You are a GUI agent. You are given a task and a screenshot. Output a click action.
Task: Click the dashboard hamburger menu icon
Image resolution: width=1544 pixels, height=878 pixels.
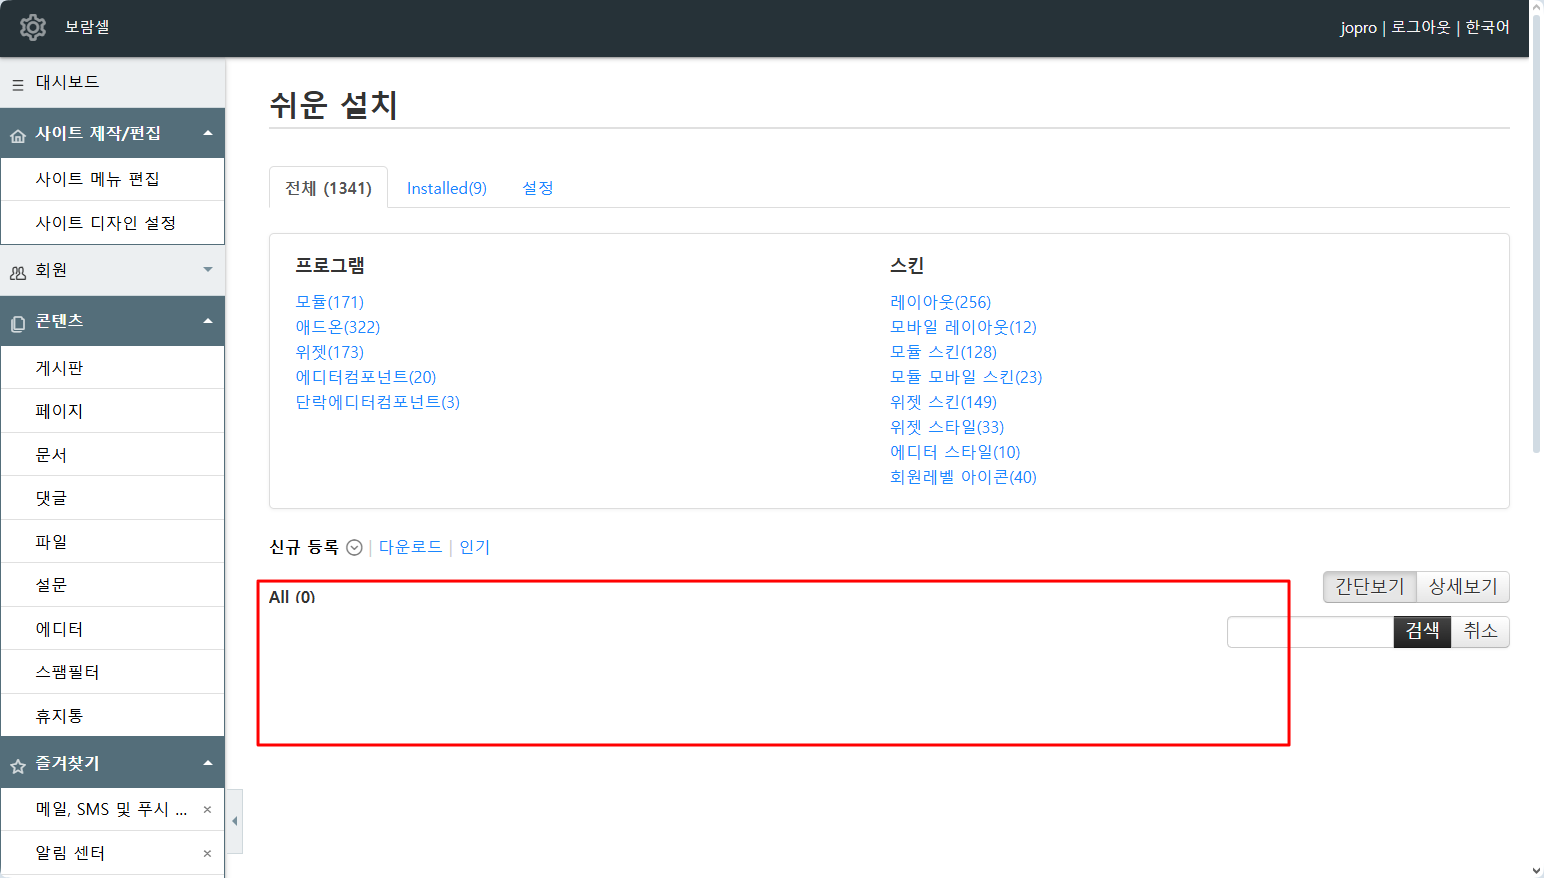coord(18,84)
